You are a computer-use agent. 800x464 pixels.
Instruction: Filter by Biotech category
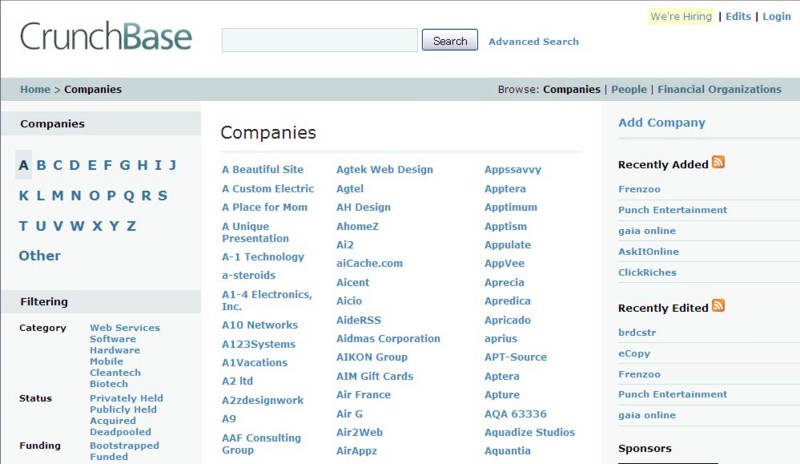tap(109, 384)
